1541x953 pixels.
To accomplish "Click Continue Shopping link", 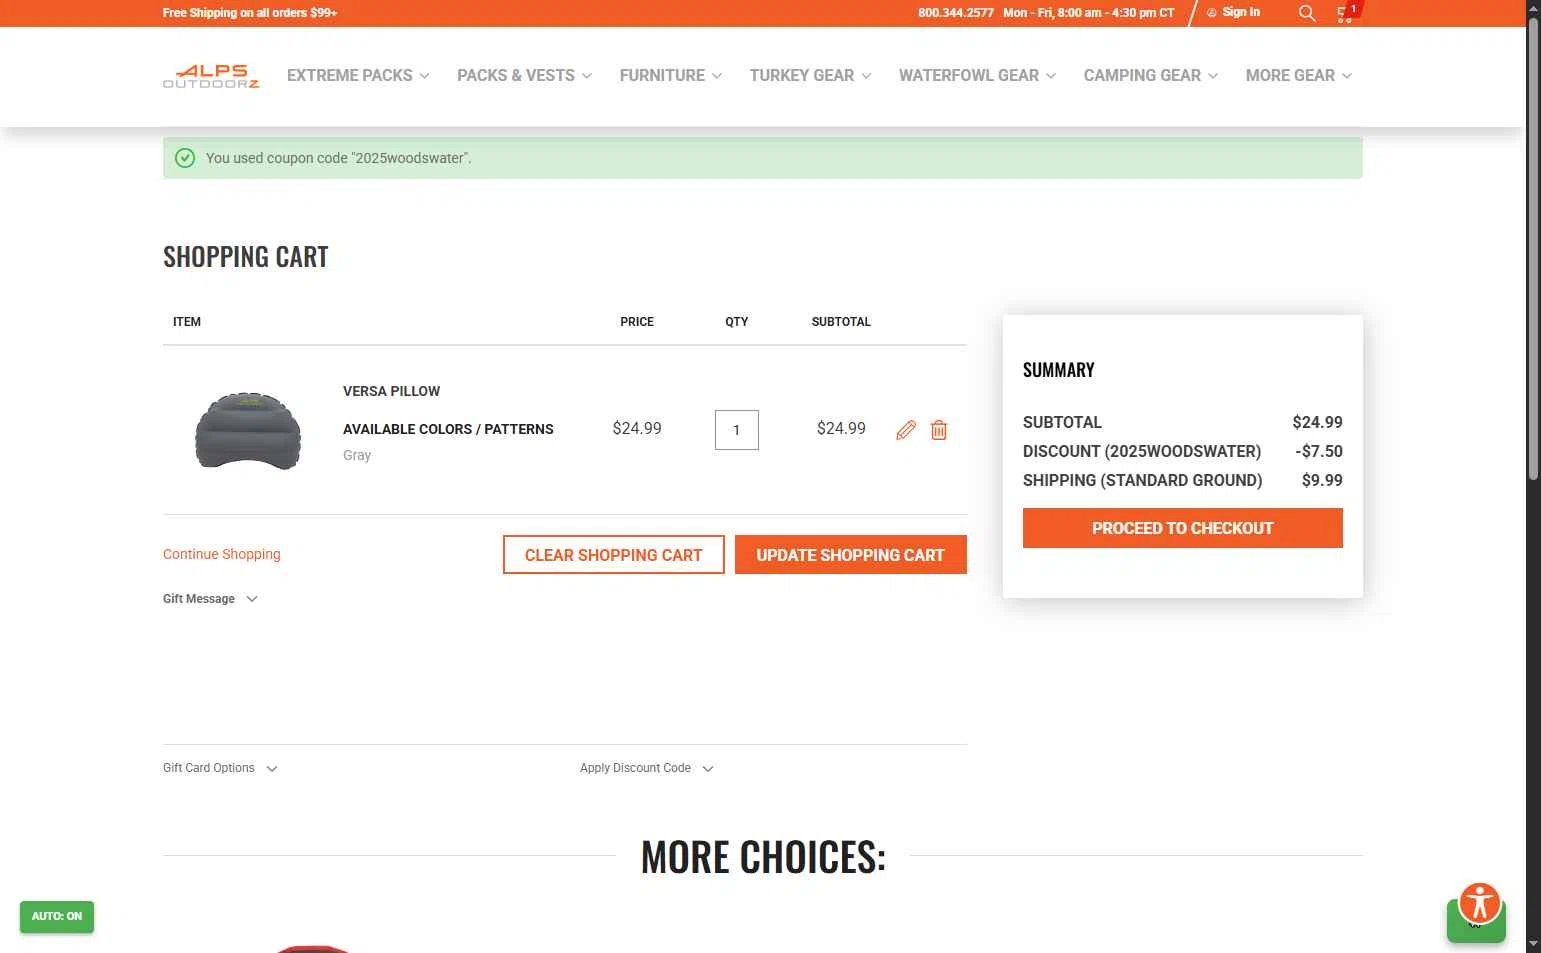I will [222, 554].
